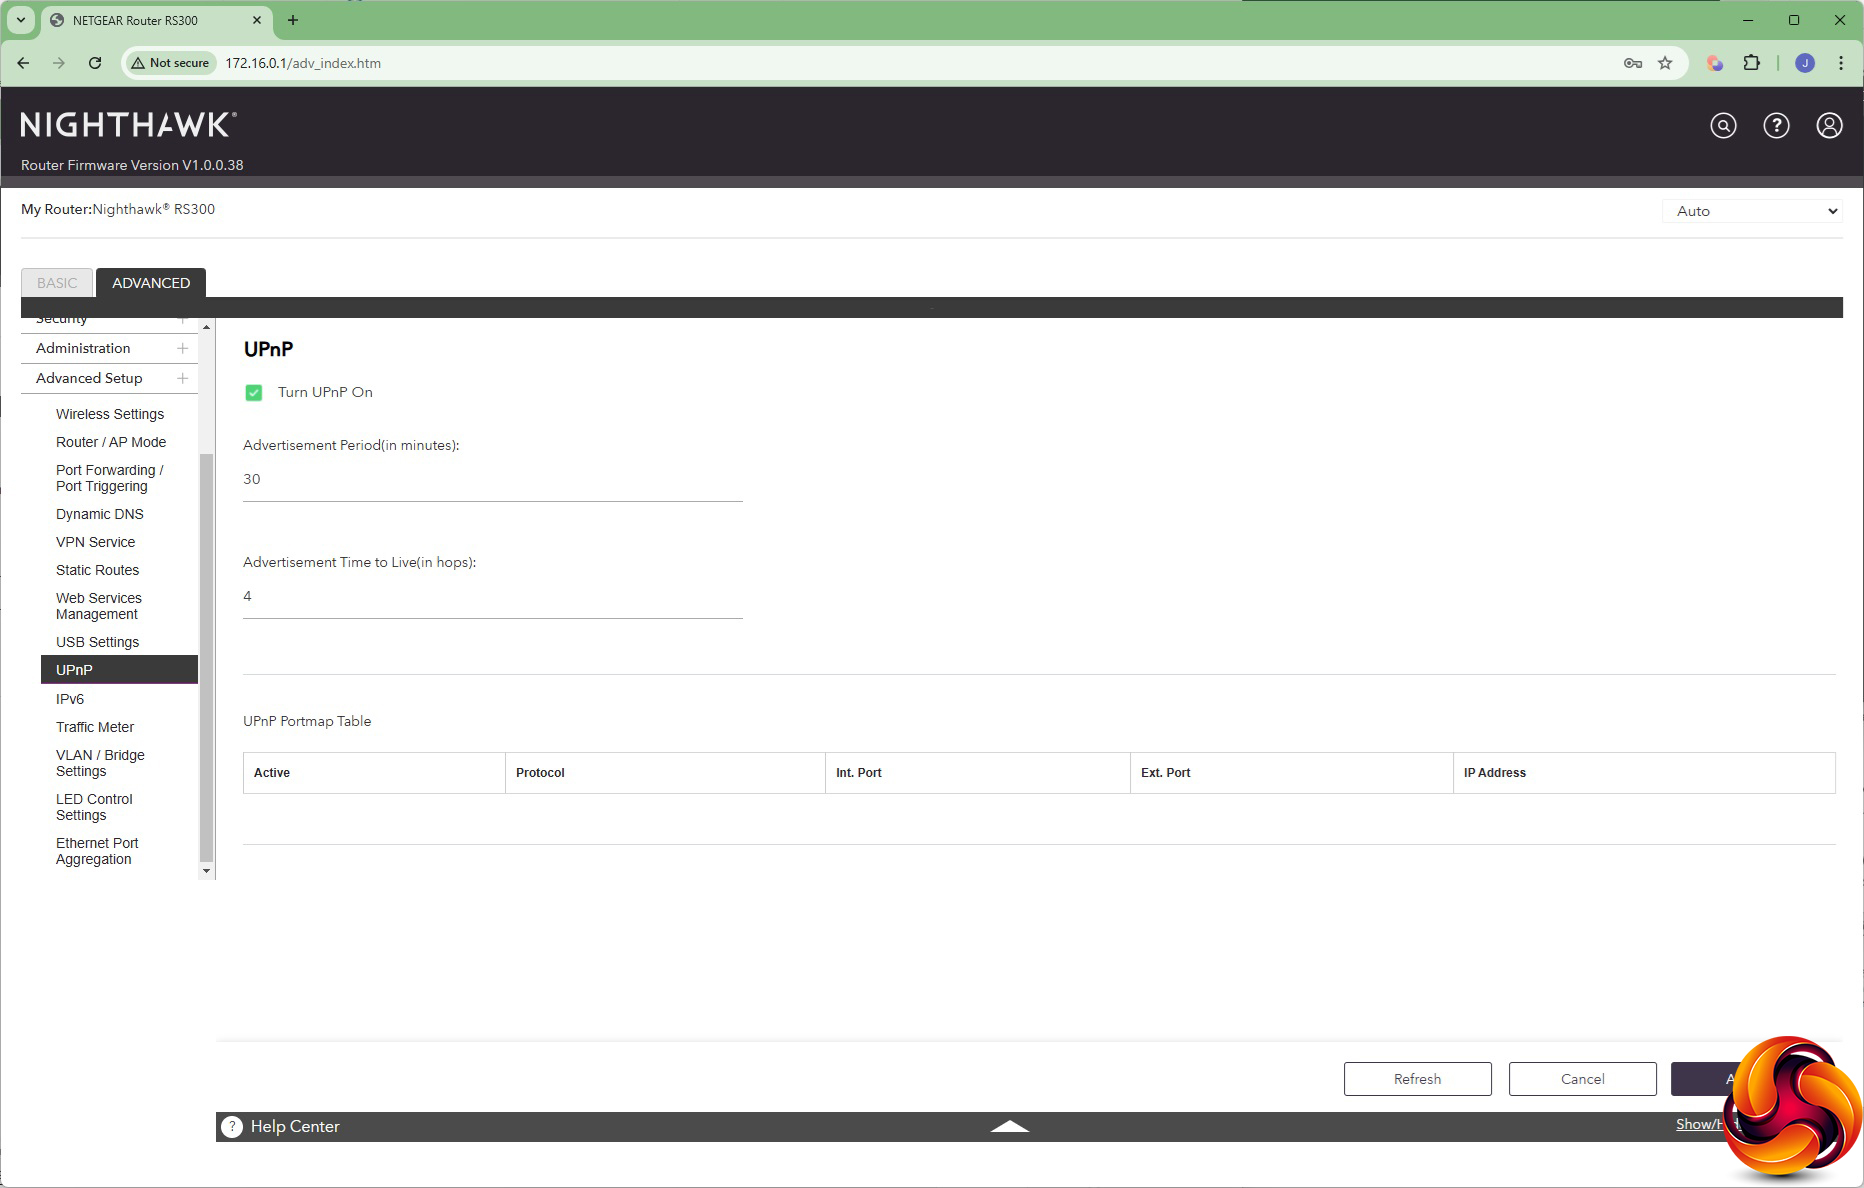Open IPv6 settings

pyautogui.click(x=70, y=699)
